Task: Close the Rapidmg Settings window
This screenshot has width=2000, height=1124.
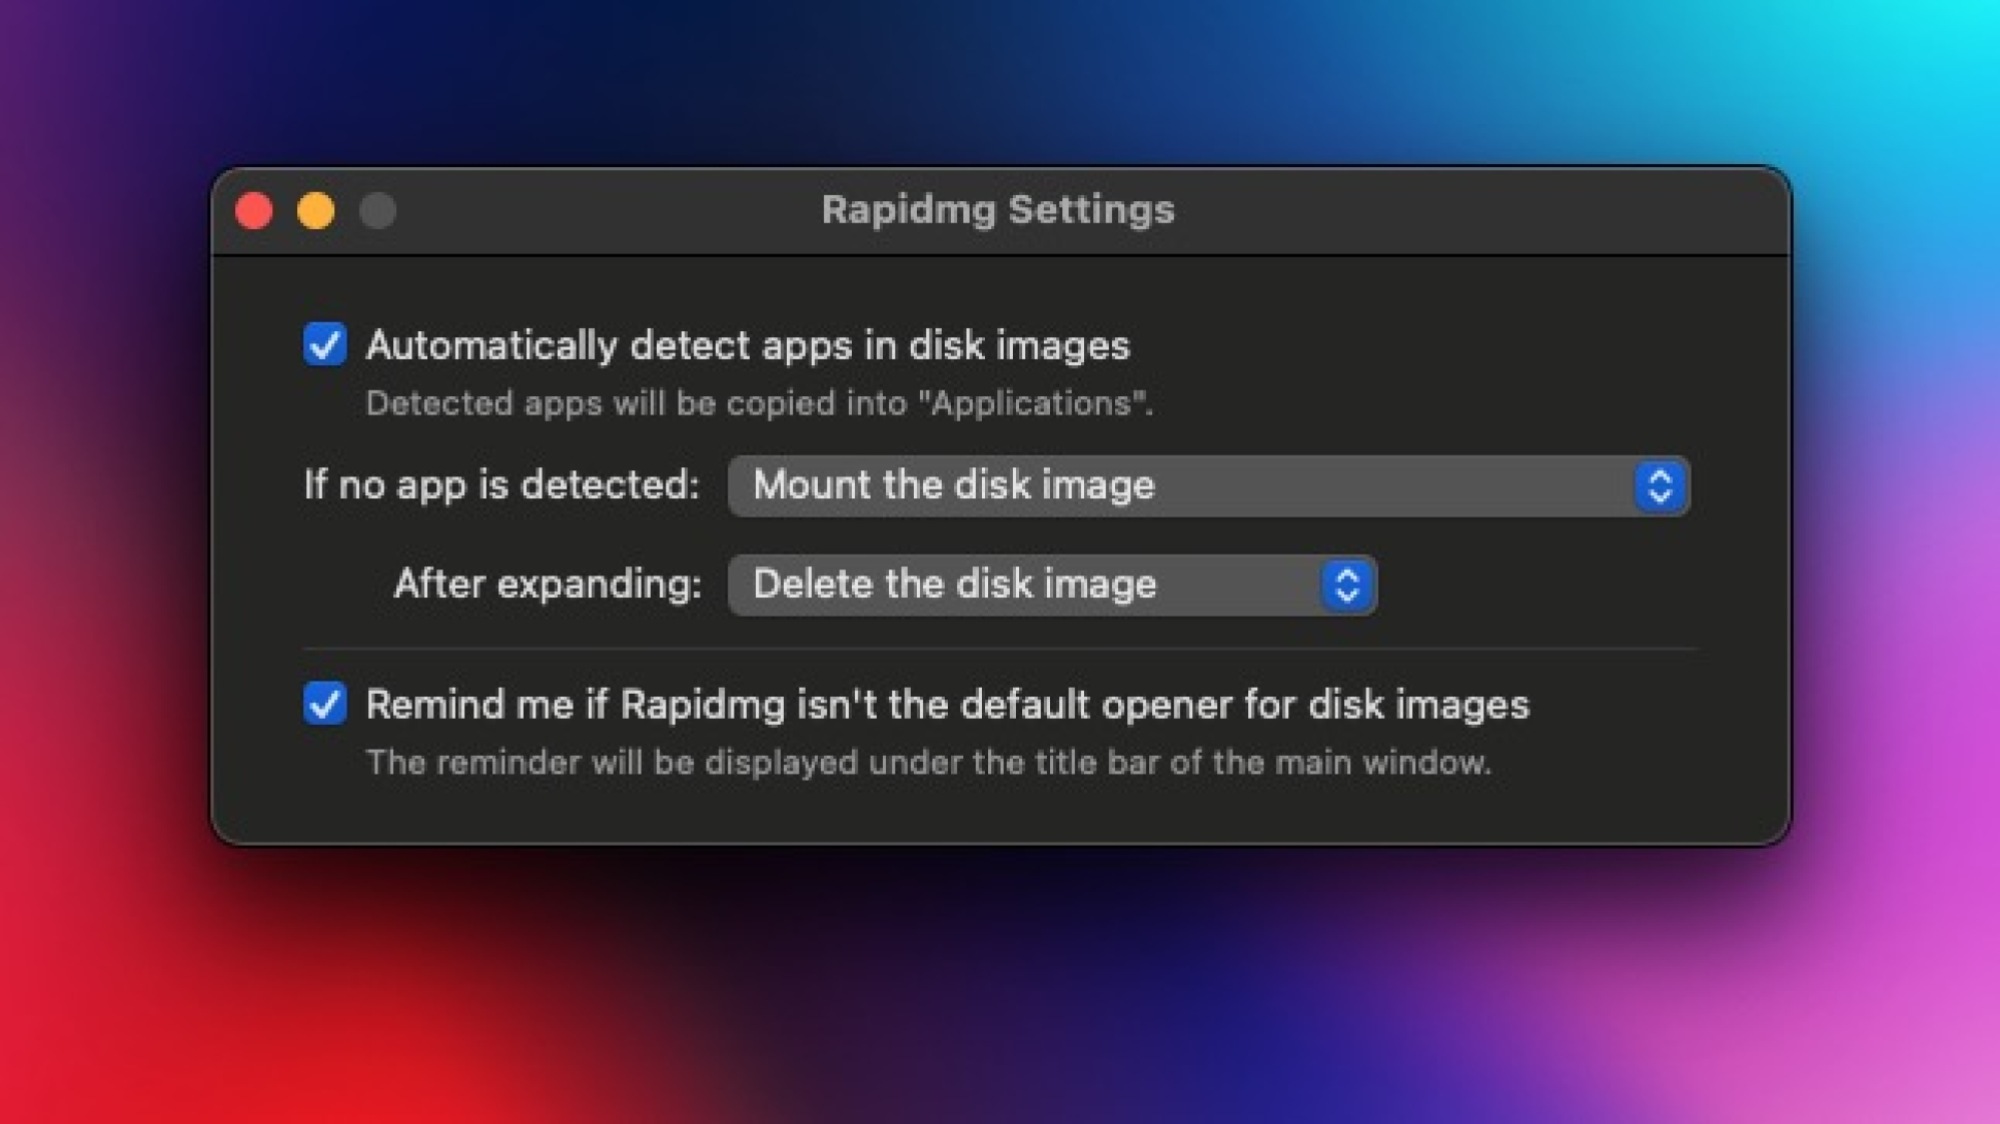Action: point(254,211)
